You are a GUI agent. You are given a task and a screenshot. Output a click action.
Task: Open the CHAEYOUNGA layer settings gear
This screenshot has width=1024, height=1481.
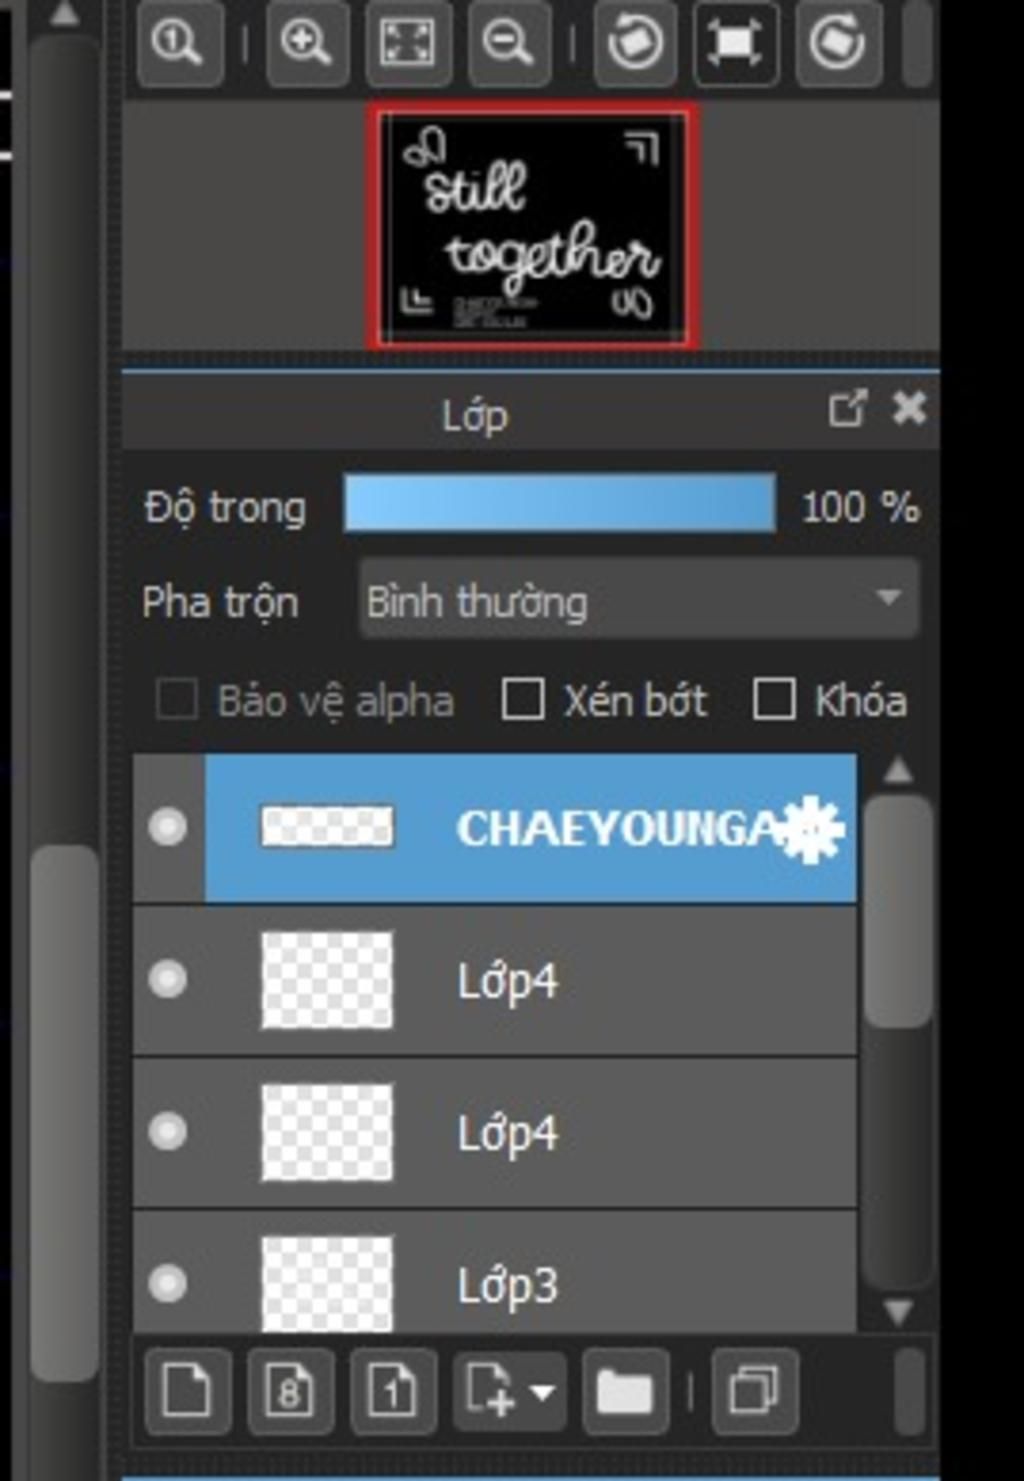coord(812,828)
